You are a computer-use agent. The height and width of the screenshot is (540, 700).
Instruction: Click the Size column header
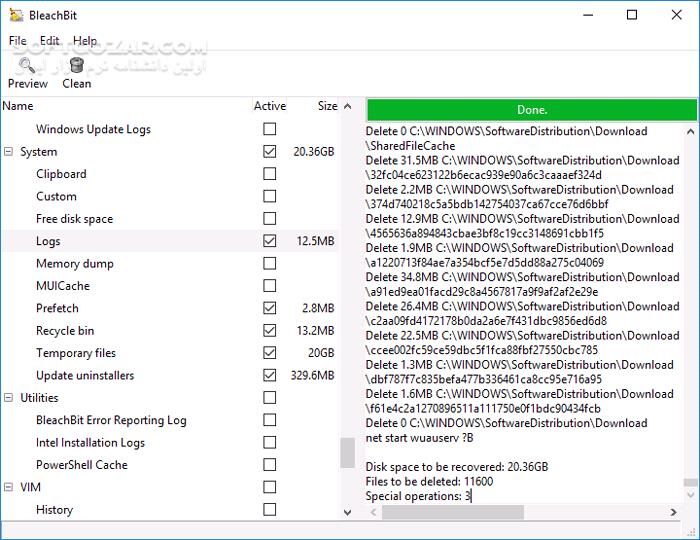[327, 106]
